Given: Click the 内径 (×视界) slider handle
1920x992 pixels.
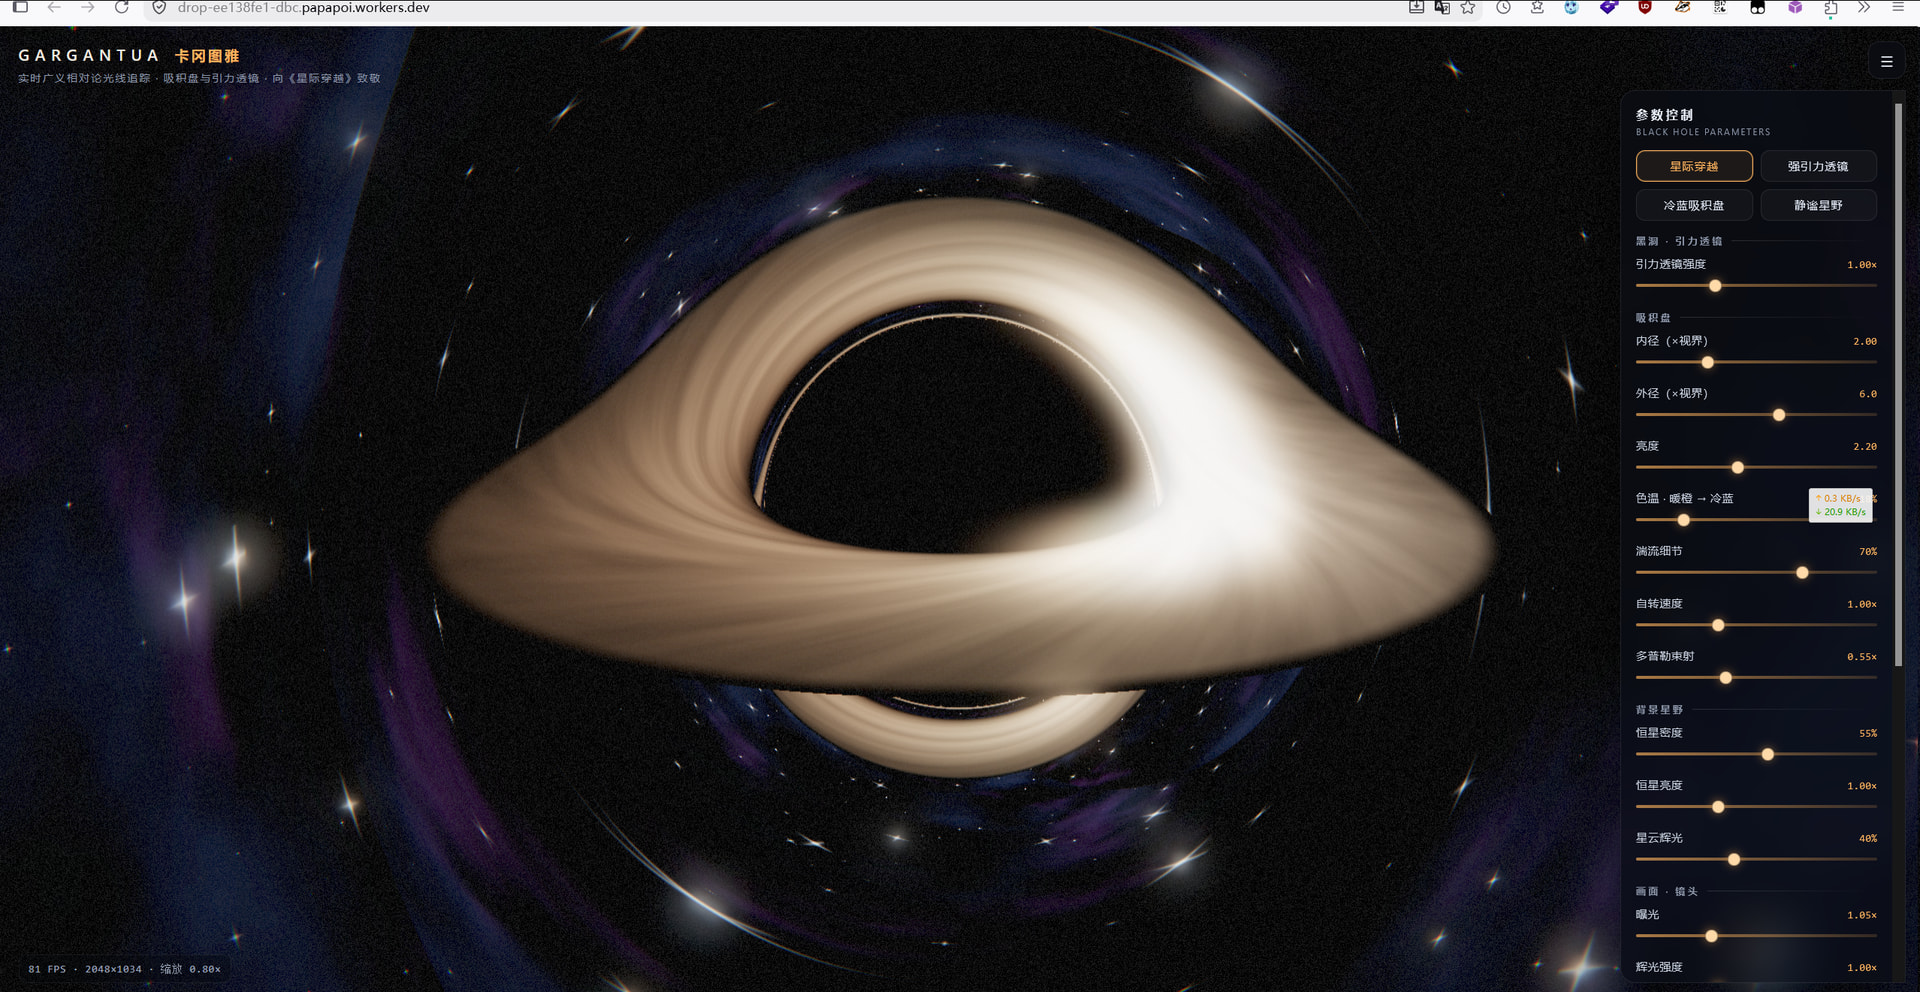Looking at the screenshot, I should (x=1708, y=362).
